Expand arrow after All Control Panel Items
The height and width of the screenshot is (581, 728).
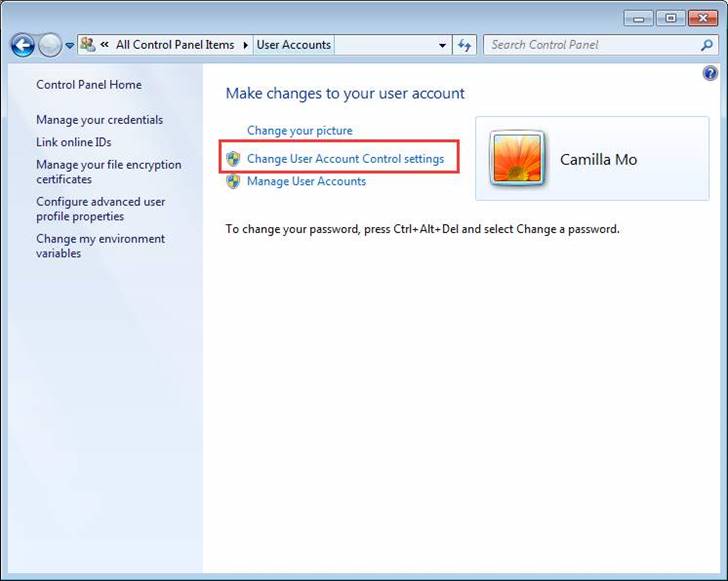tap(245, 45)
